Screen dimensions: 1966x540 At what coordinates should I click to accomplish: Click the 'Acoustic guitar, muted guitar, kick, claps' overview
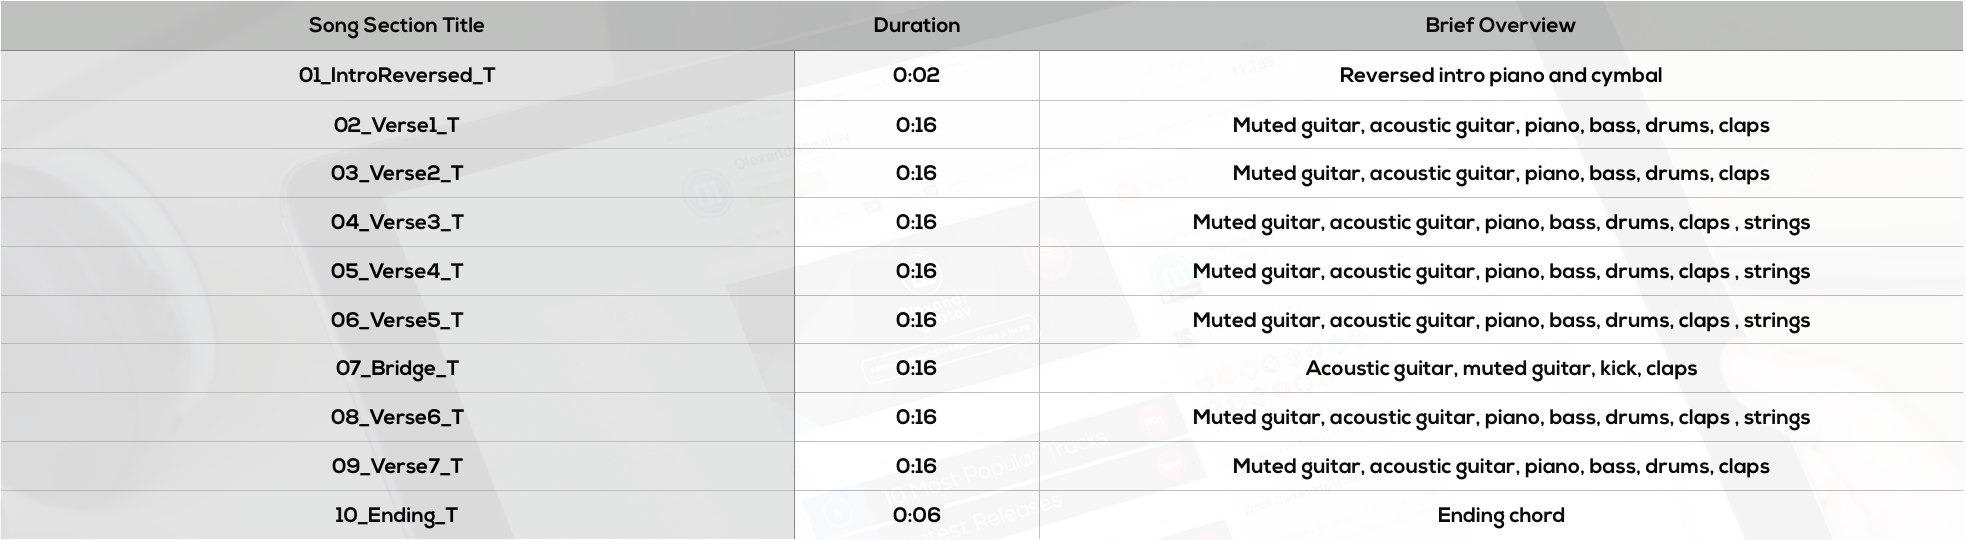tap(1500, 368)
